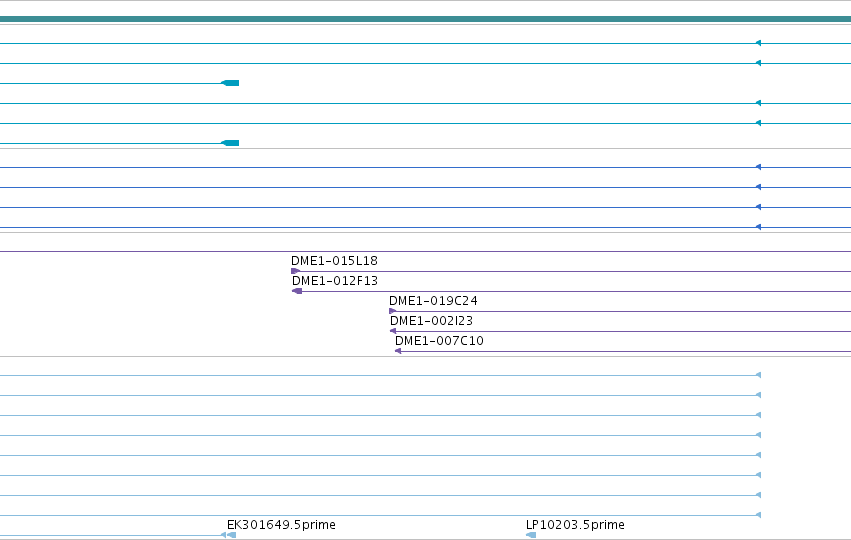Select the DME1-012F13 clone label

[x=335, y=281]
